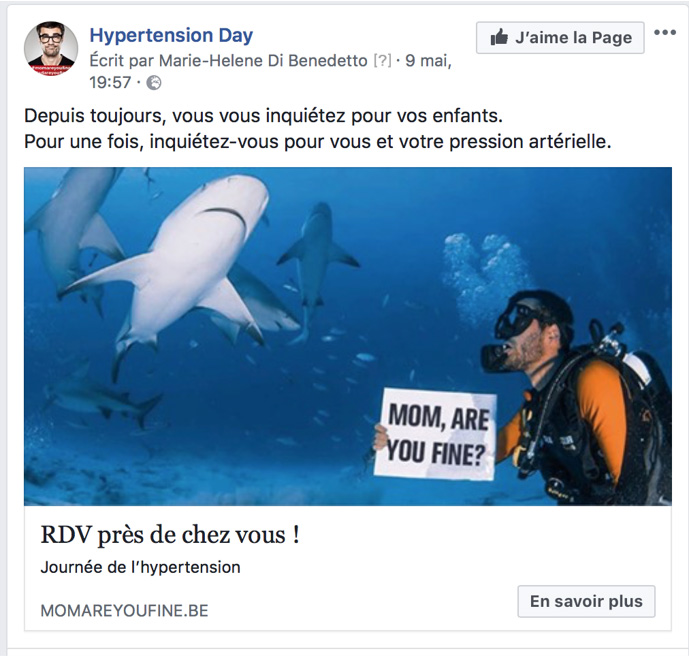This screenshot has height=656, width=689.
Task: Click the En savoir plus button
Action: (x=586, y=601)
